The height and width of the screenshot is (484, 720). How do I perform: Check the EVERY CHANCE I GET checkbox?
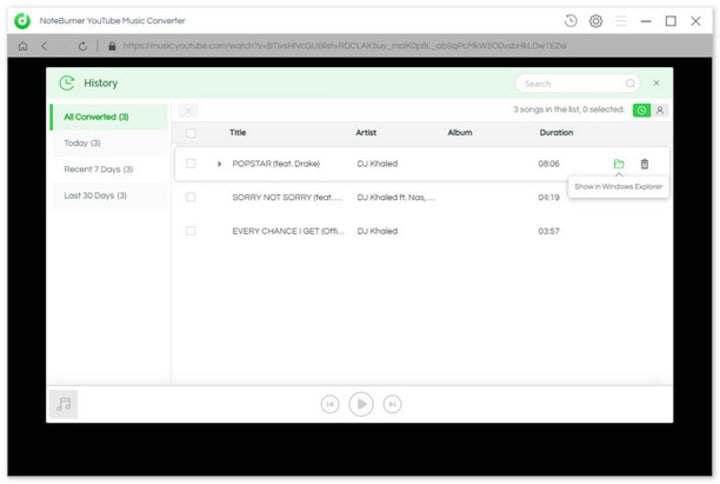191,231
